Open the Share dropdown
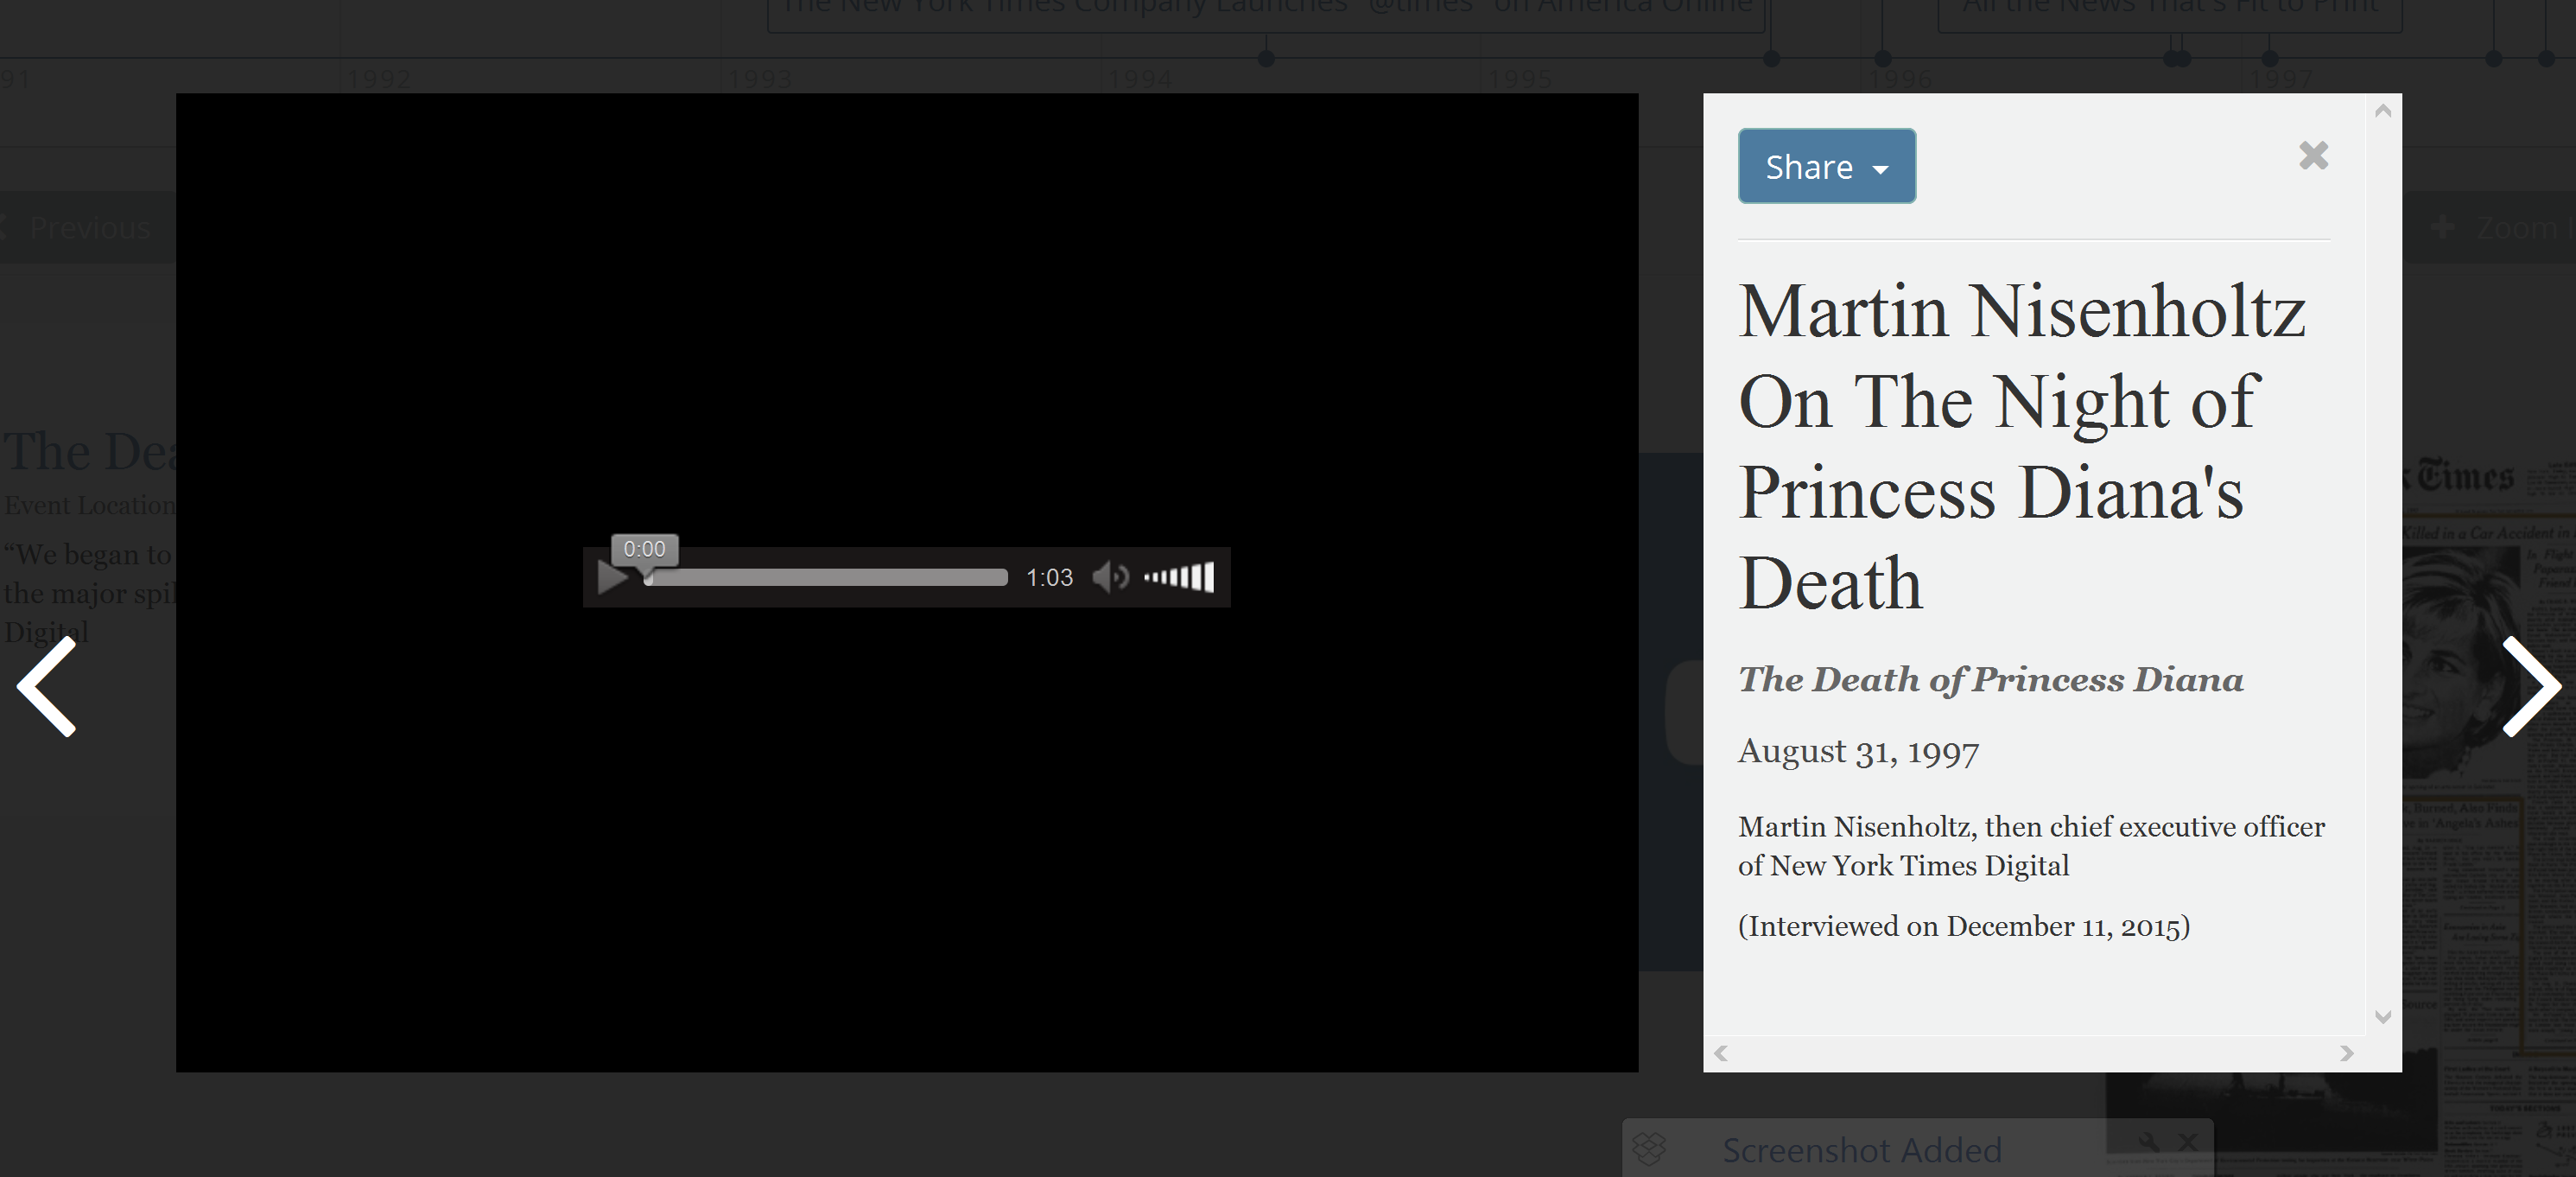Image resolution: width=2576 pixels, height=1177 pixels. tap(1826, 166)
